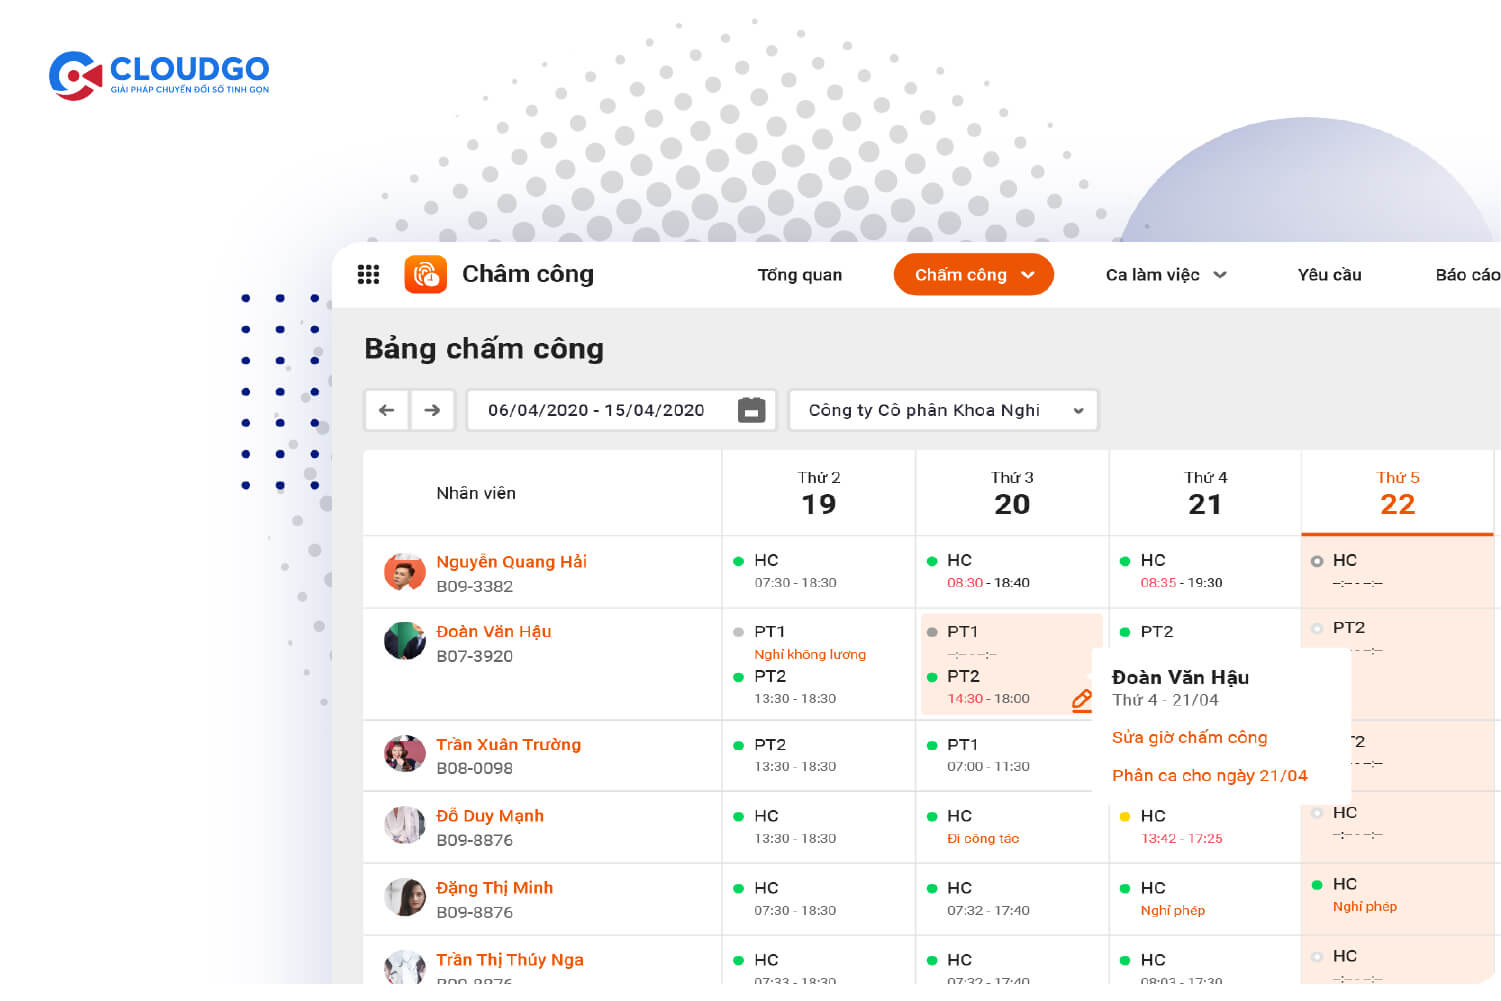The image size is (1501, 1001).
Task: Click employee code B09-3382
Action: (x=474, y=586)
